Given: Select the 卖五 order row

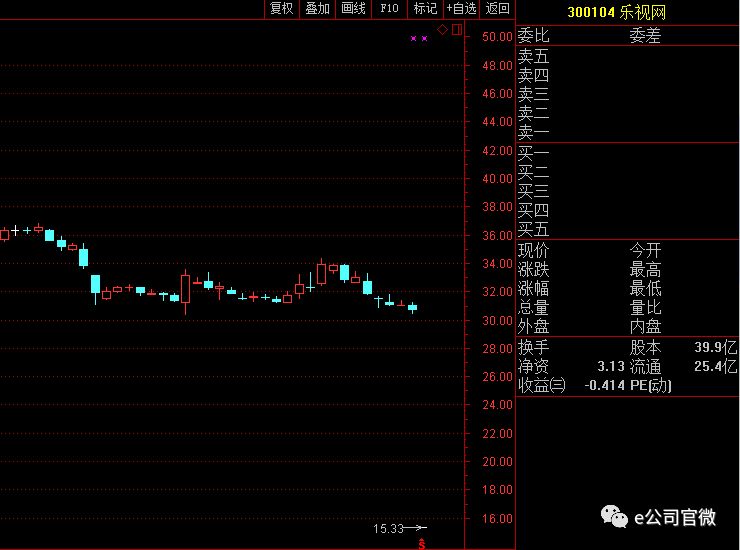Looking at the screenshot, I should pos(627,57).
